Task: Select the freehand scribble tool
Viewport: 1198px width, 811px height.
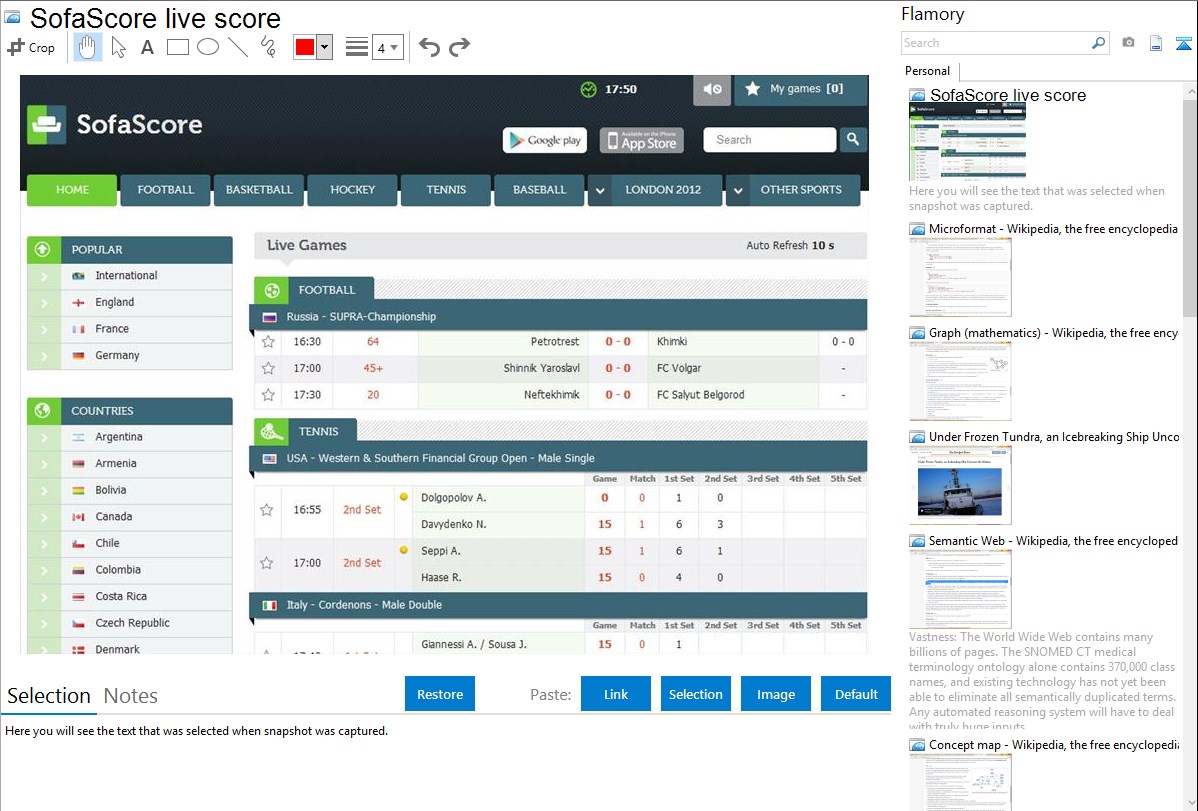Action: [x=268, y=47]
